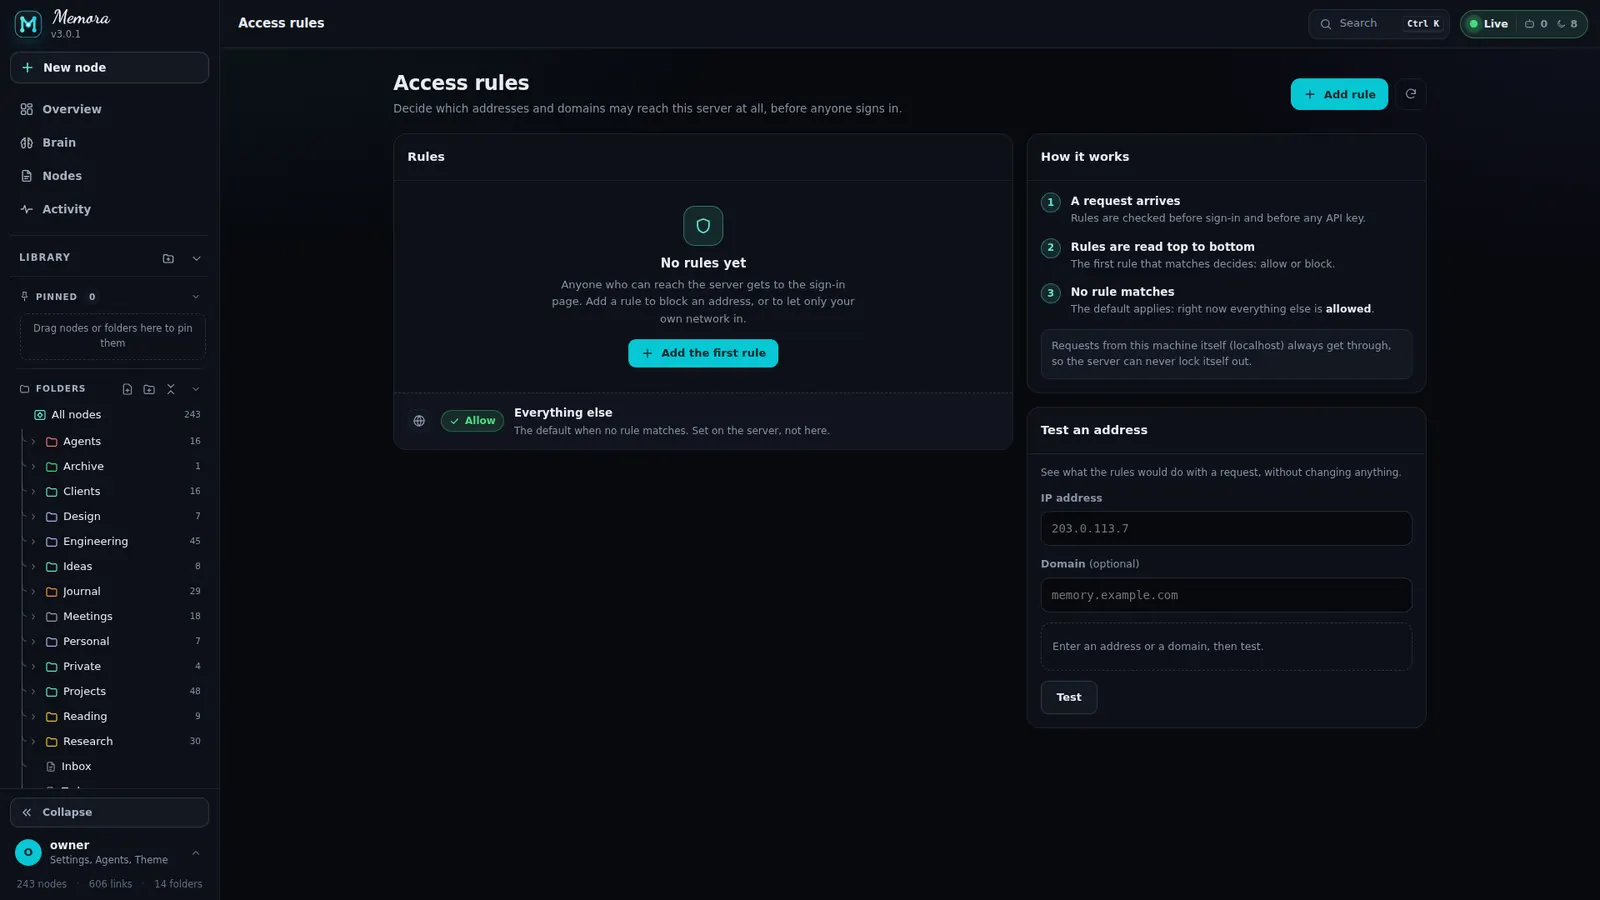
Task: Collapse the LIBRARY section chevron
Action: pyautogui.click(x=196, y=258)
